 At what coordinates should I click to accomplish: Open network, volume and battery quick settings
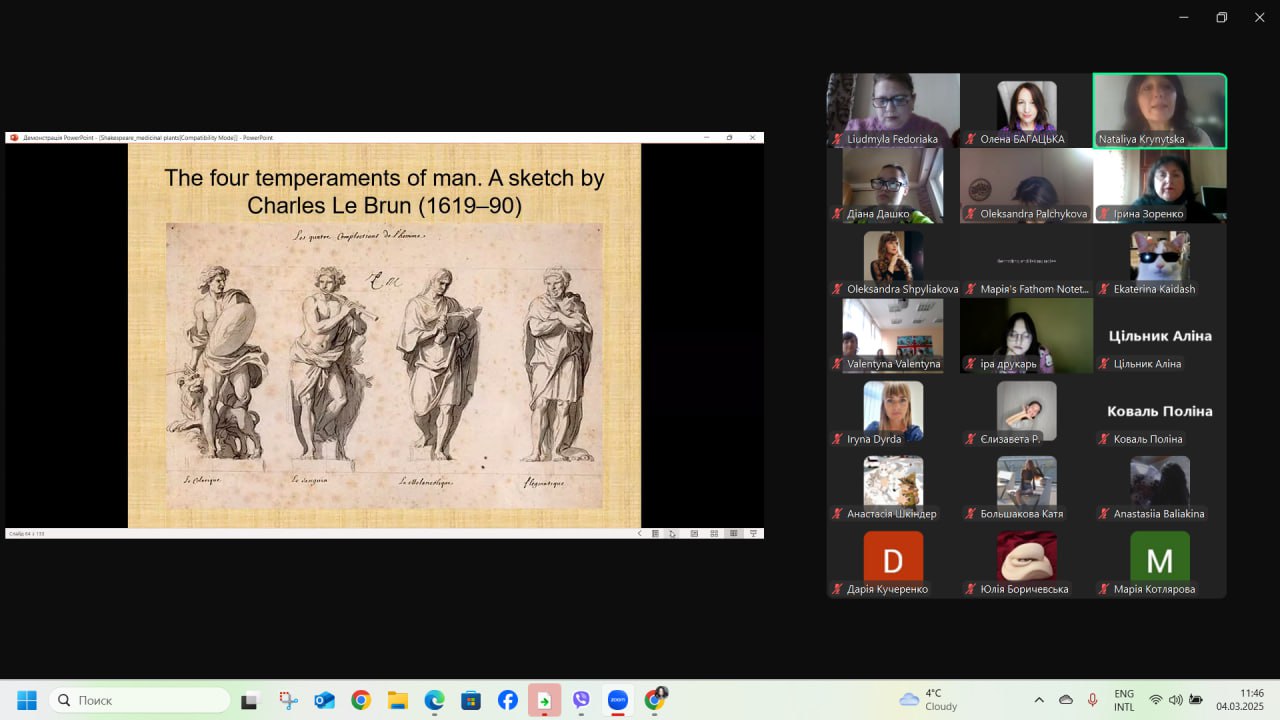(x=1176, y=700)
